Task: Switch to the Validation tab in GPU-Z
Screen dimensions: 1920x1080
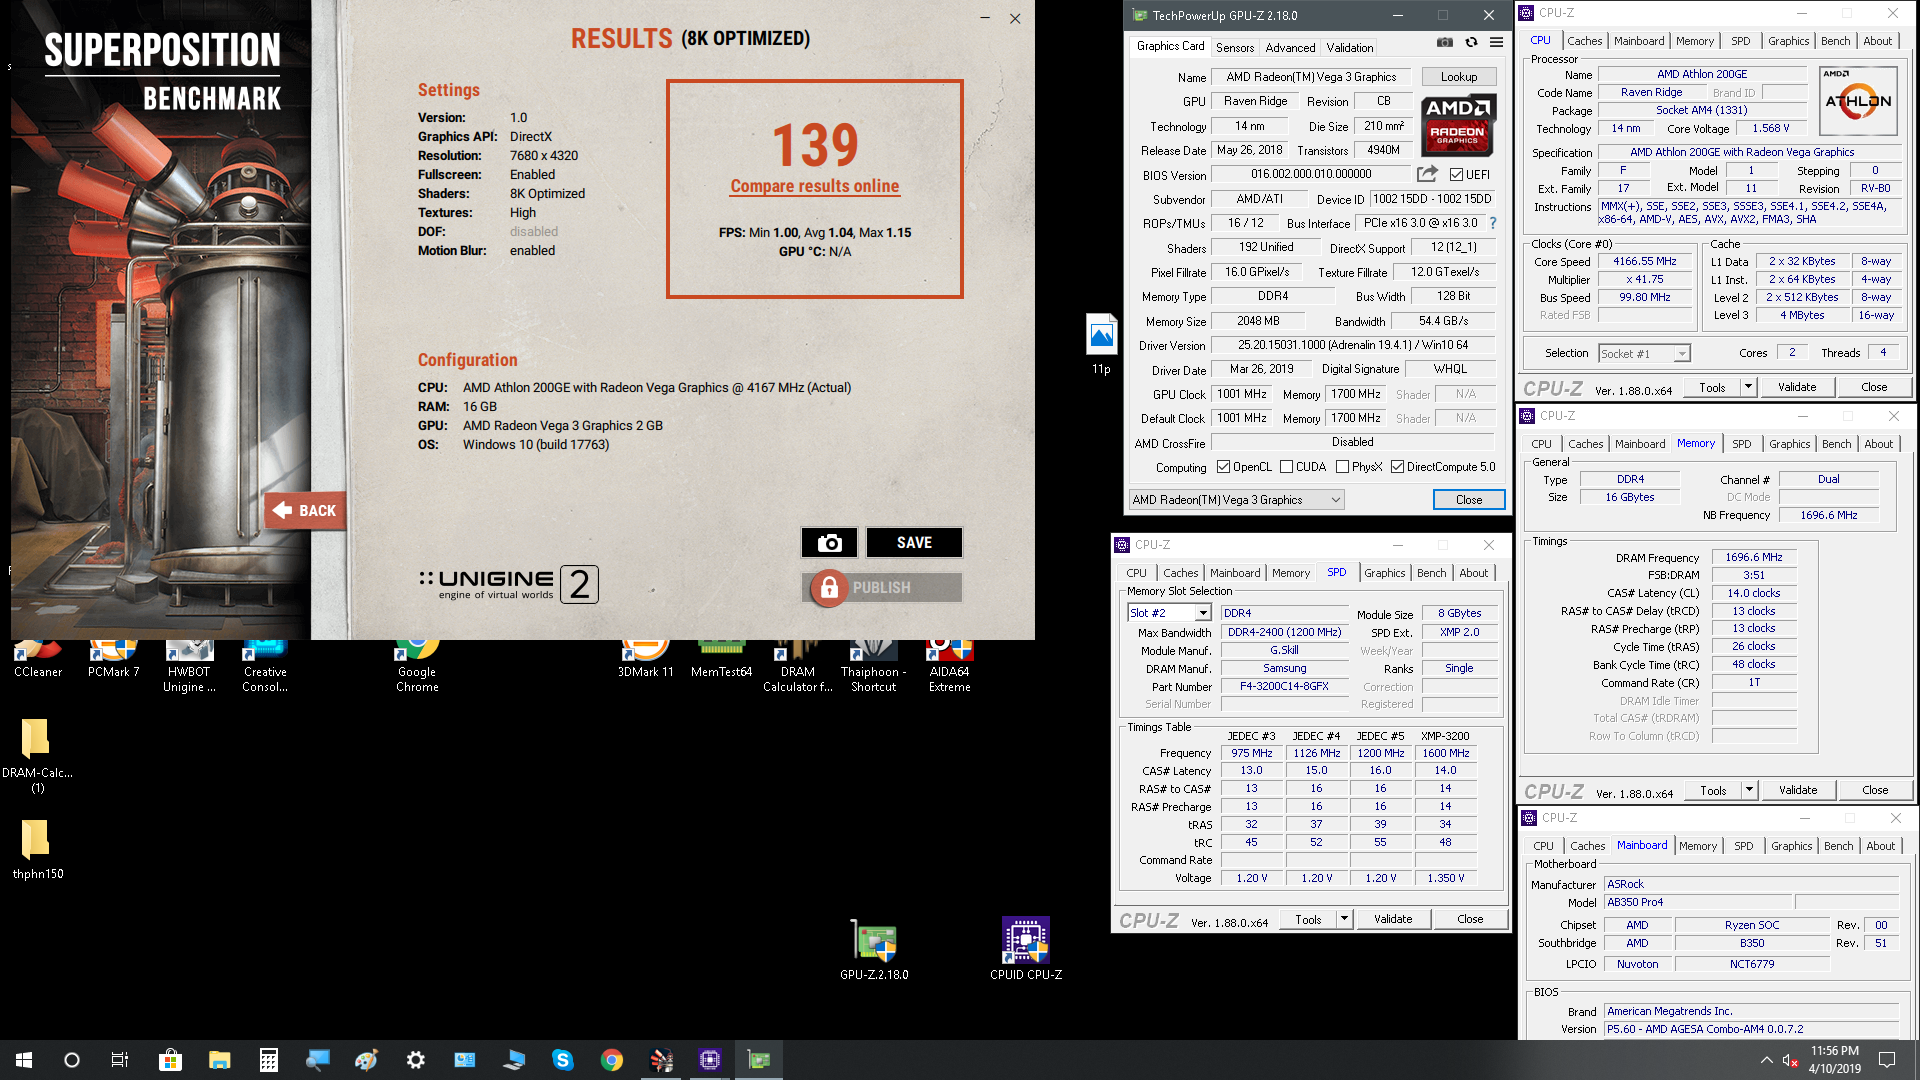Action: (x=1350, y=47)
